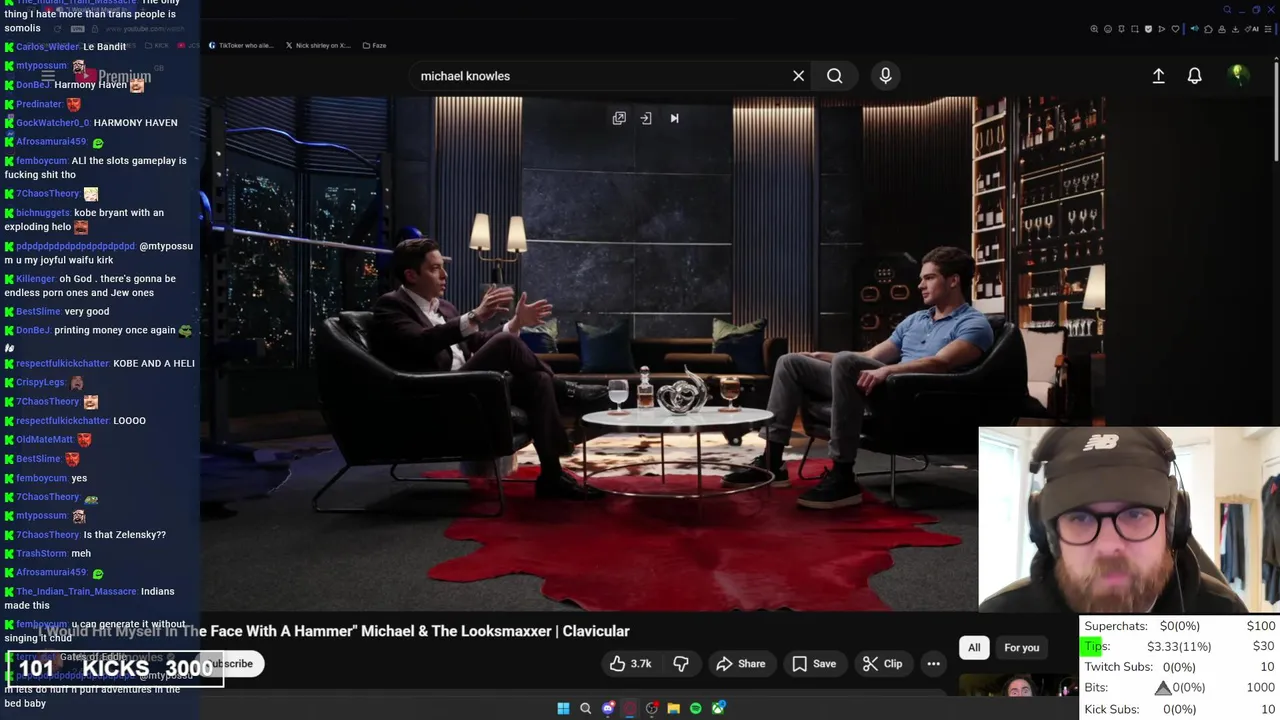Click chat username TrashStorm

pos(41,554)
